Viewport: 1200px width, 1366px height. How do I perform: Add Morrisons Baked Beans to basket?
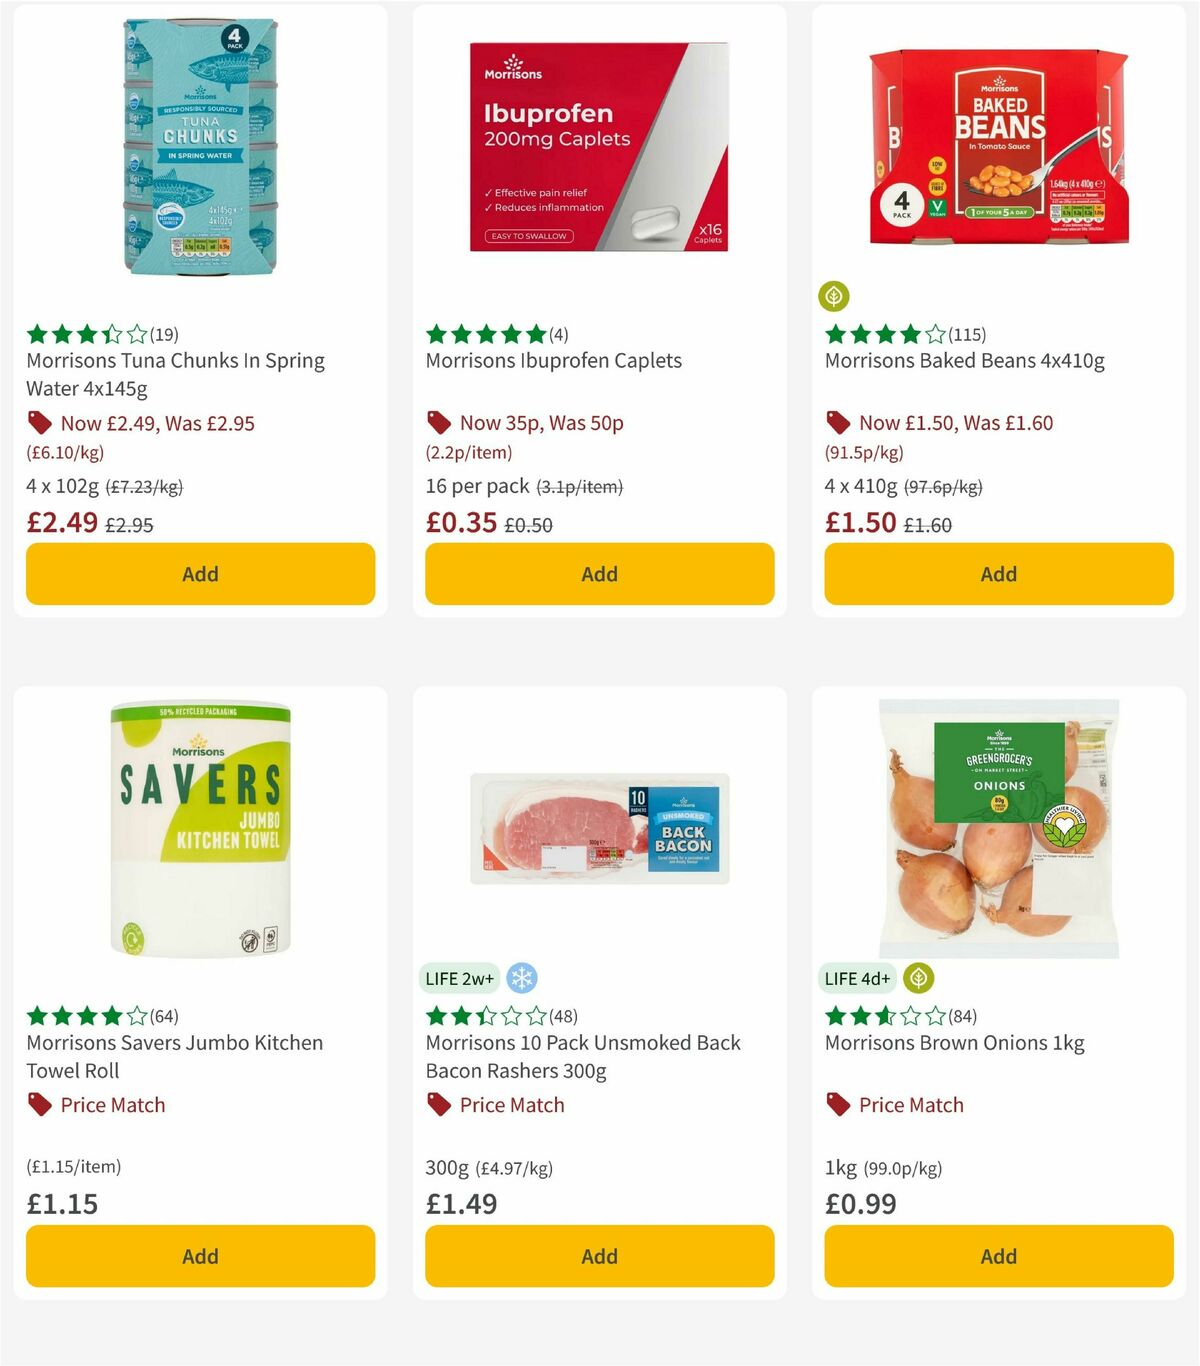tap(998, 574)
